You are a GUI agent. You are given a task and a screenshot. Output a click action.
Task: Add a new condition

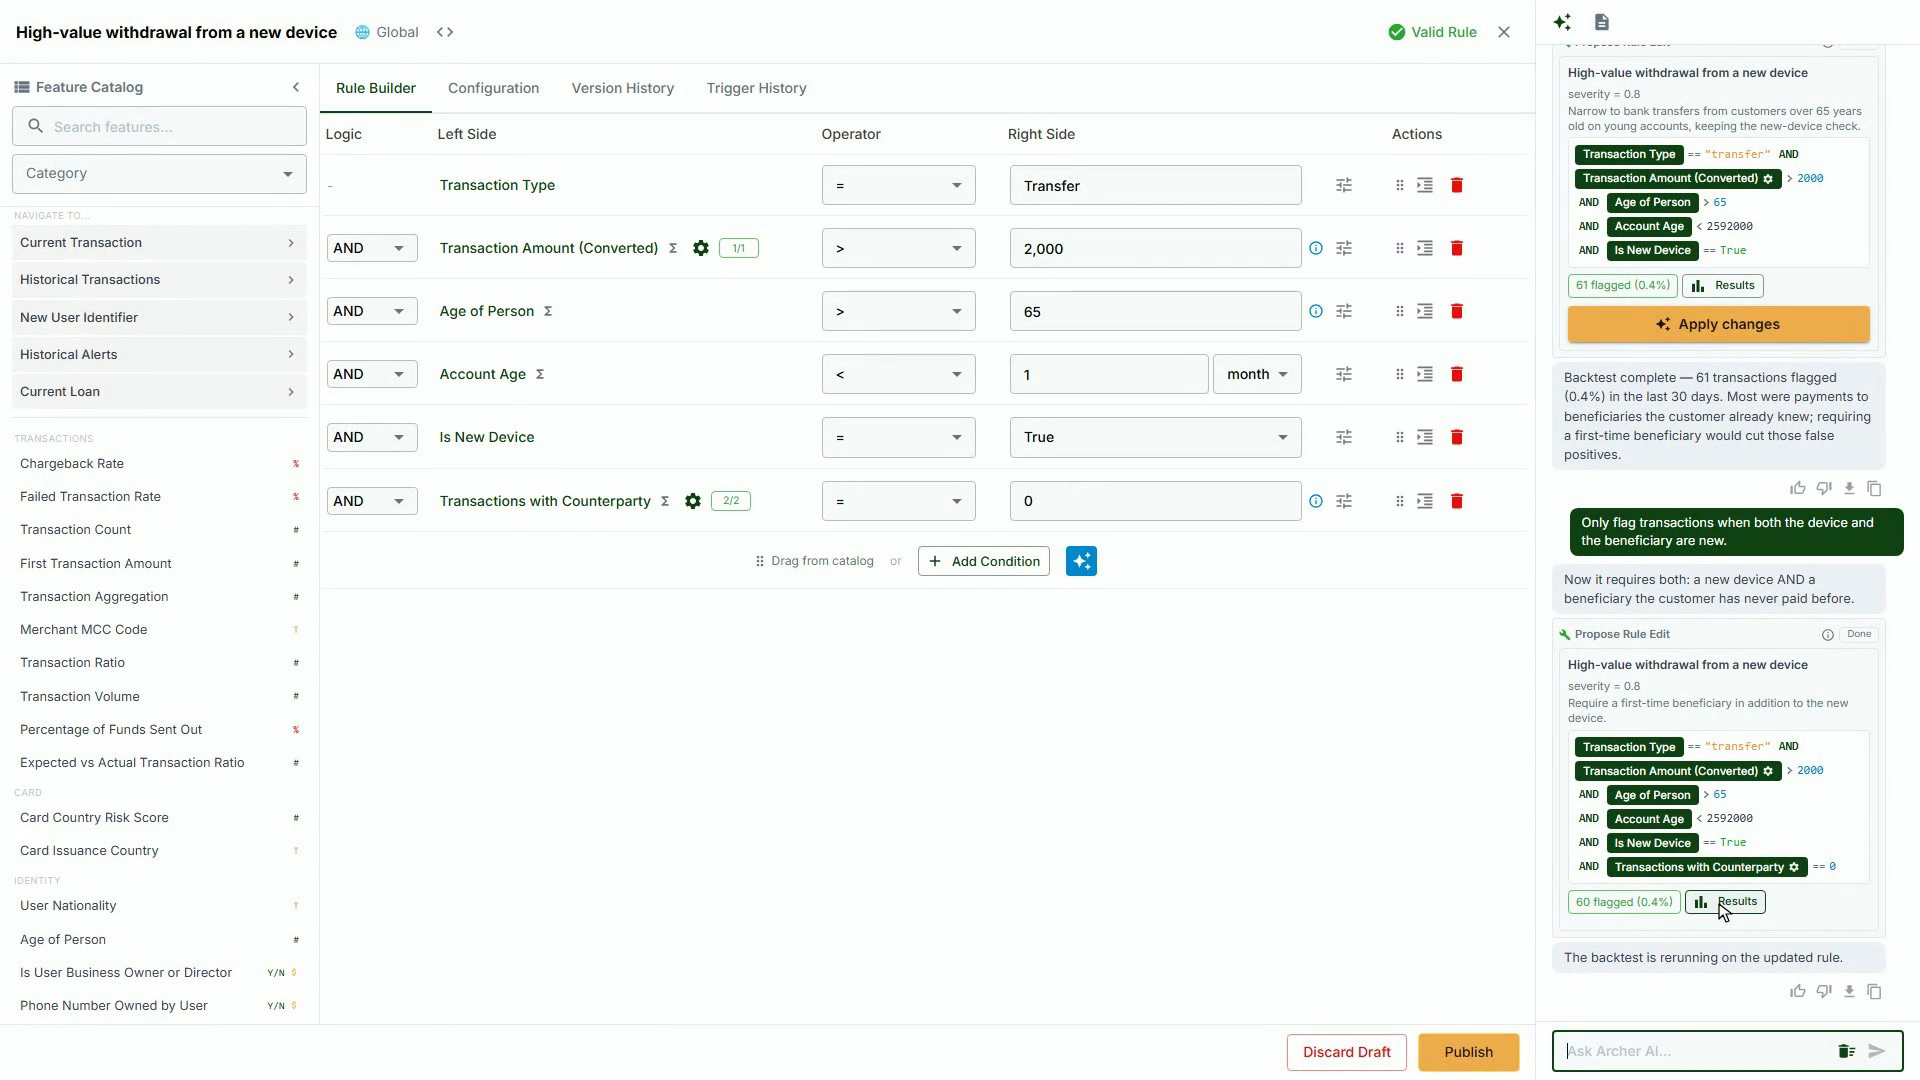[x=984, y=561]
